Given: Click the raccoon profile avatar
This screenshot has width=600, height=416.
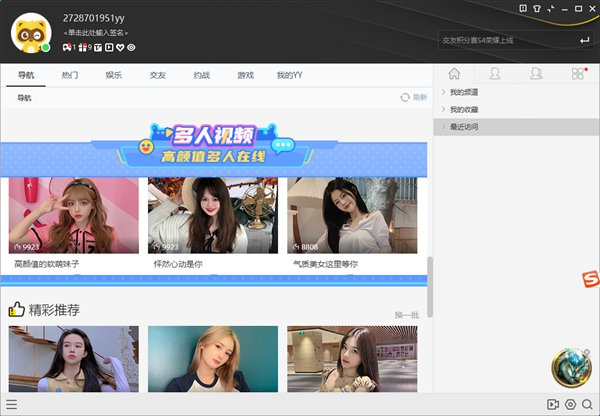Looking at the screenshot, I should 30,32.
